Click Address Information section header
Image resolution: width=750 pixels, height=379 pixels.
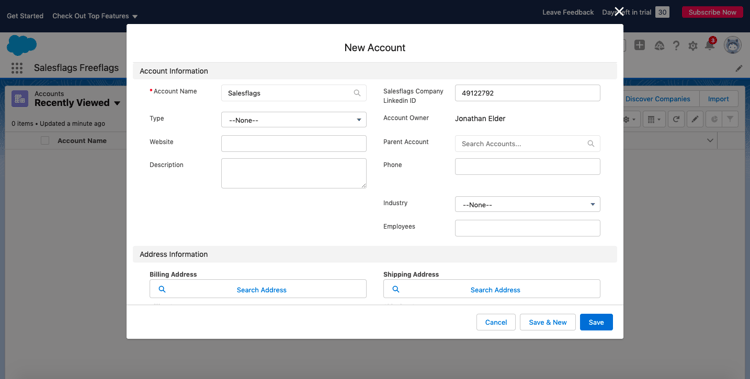[375, 254]
